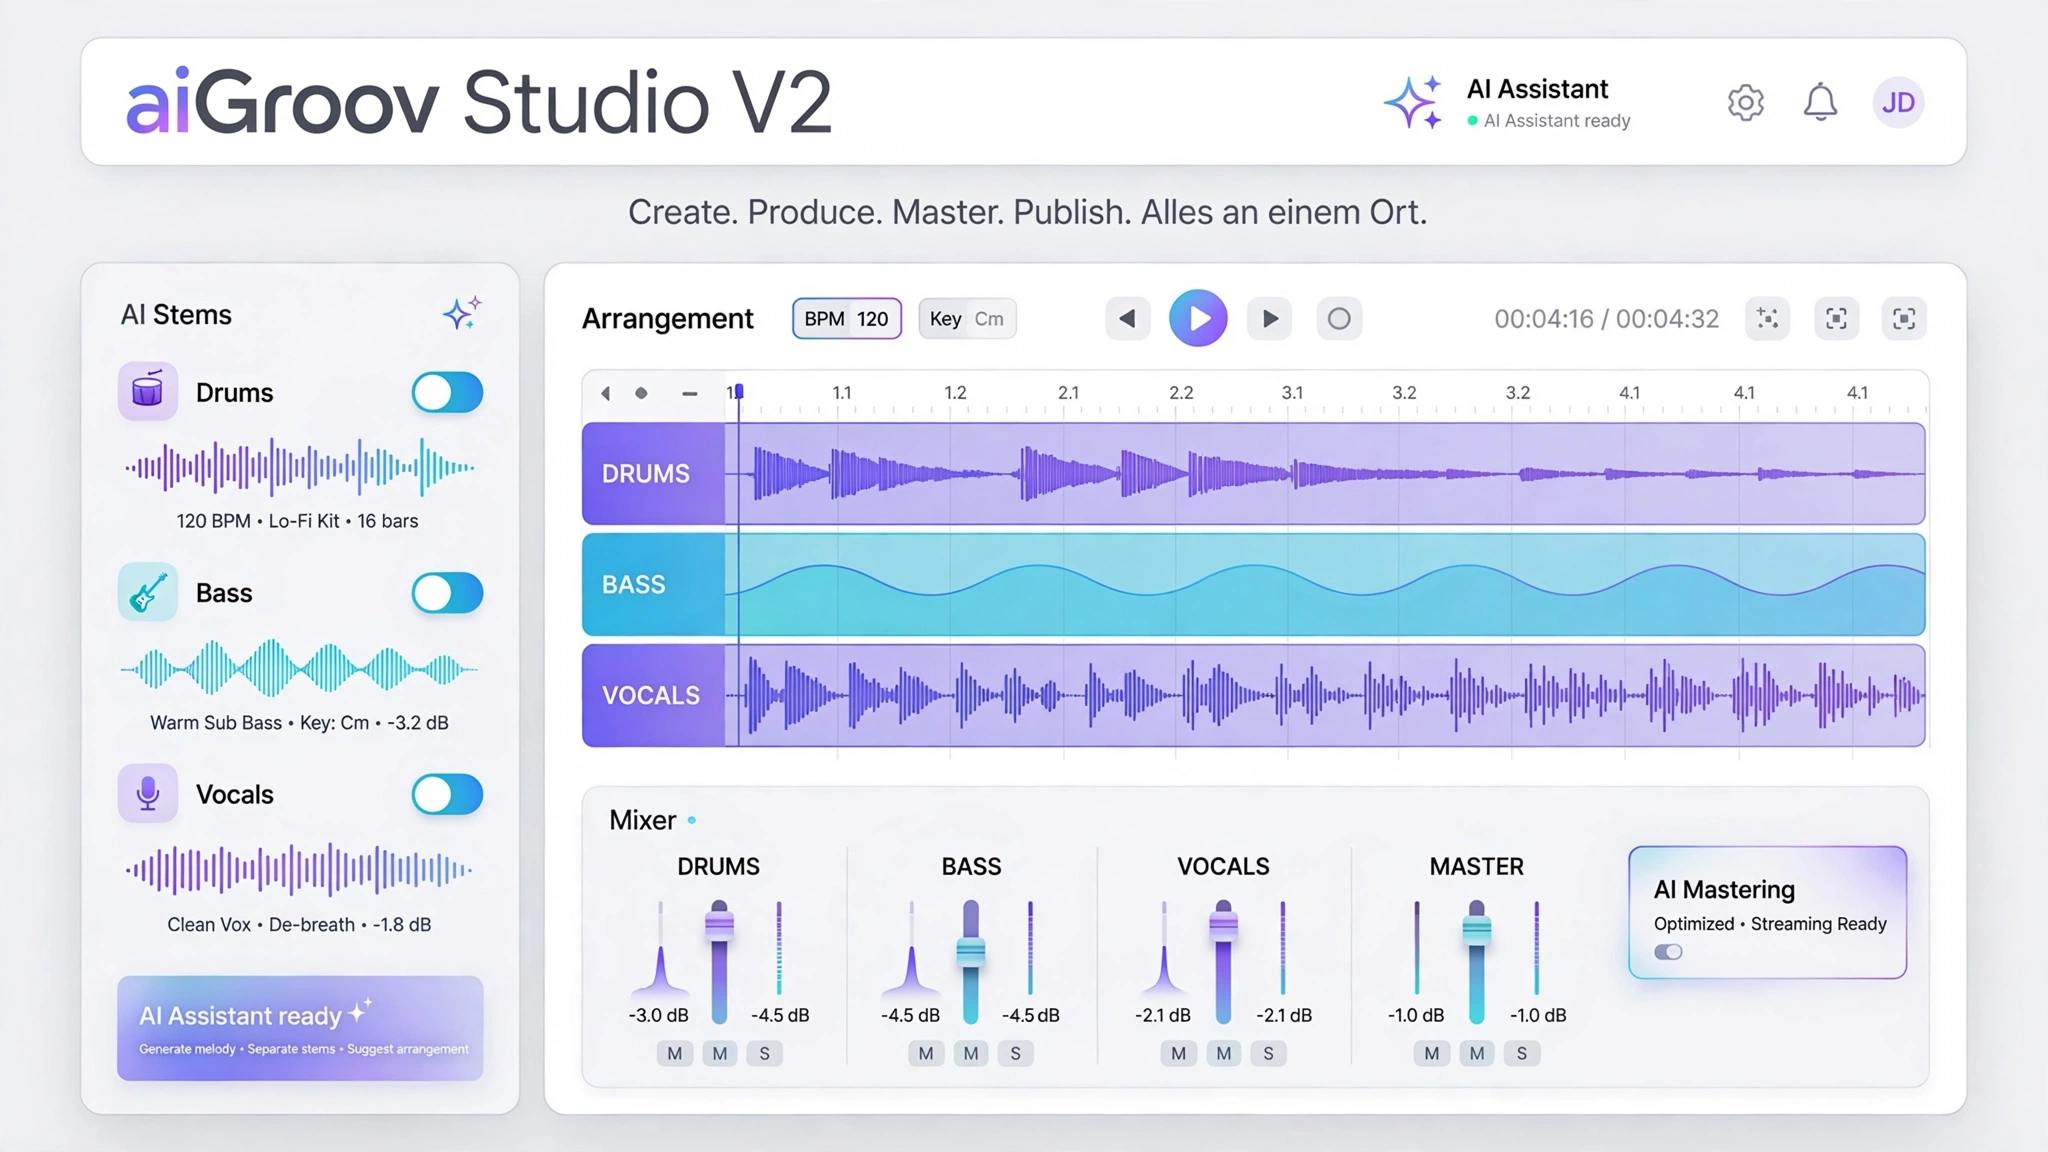This screenshot has width=2048, height=1152.
Task: Click the rewind previous button
Action: (1127, 319)
